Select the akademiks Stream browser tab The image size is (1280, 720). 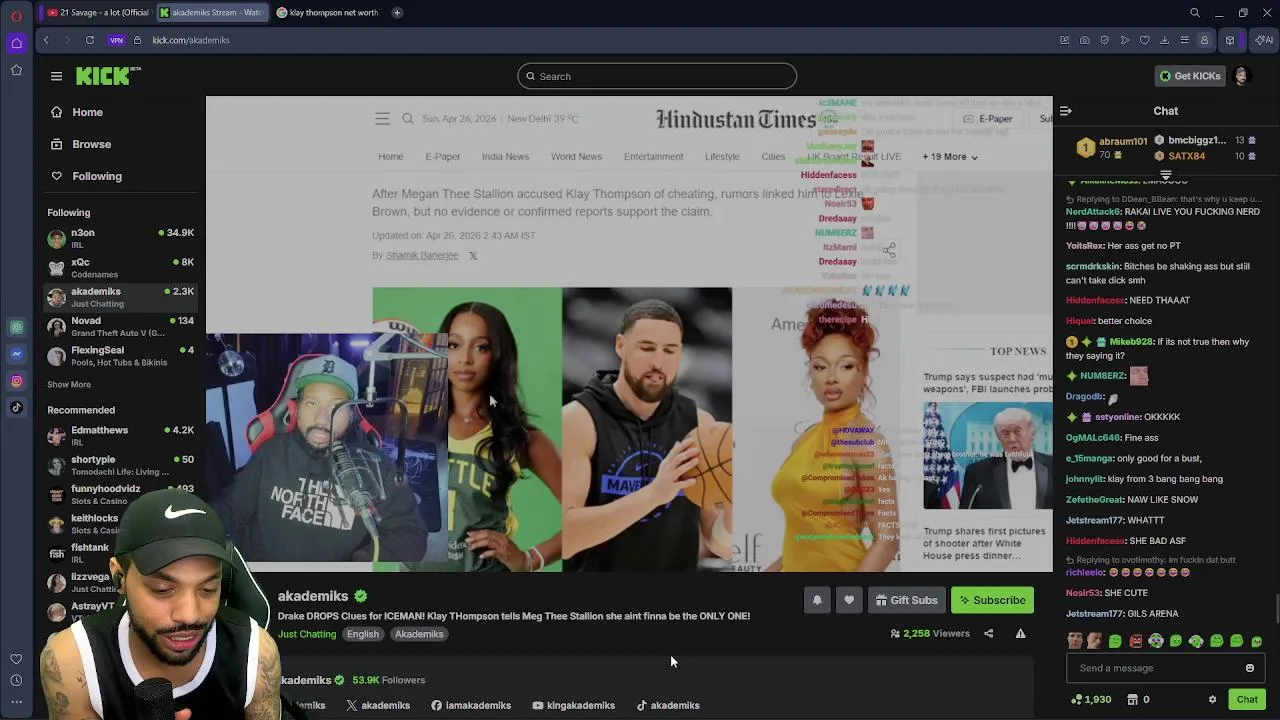coord(211,13)
